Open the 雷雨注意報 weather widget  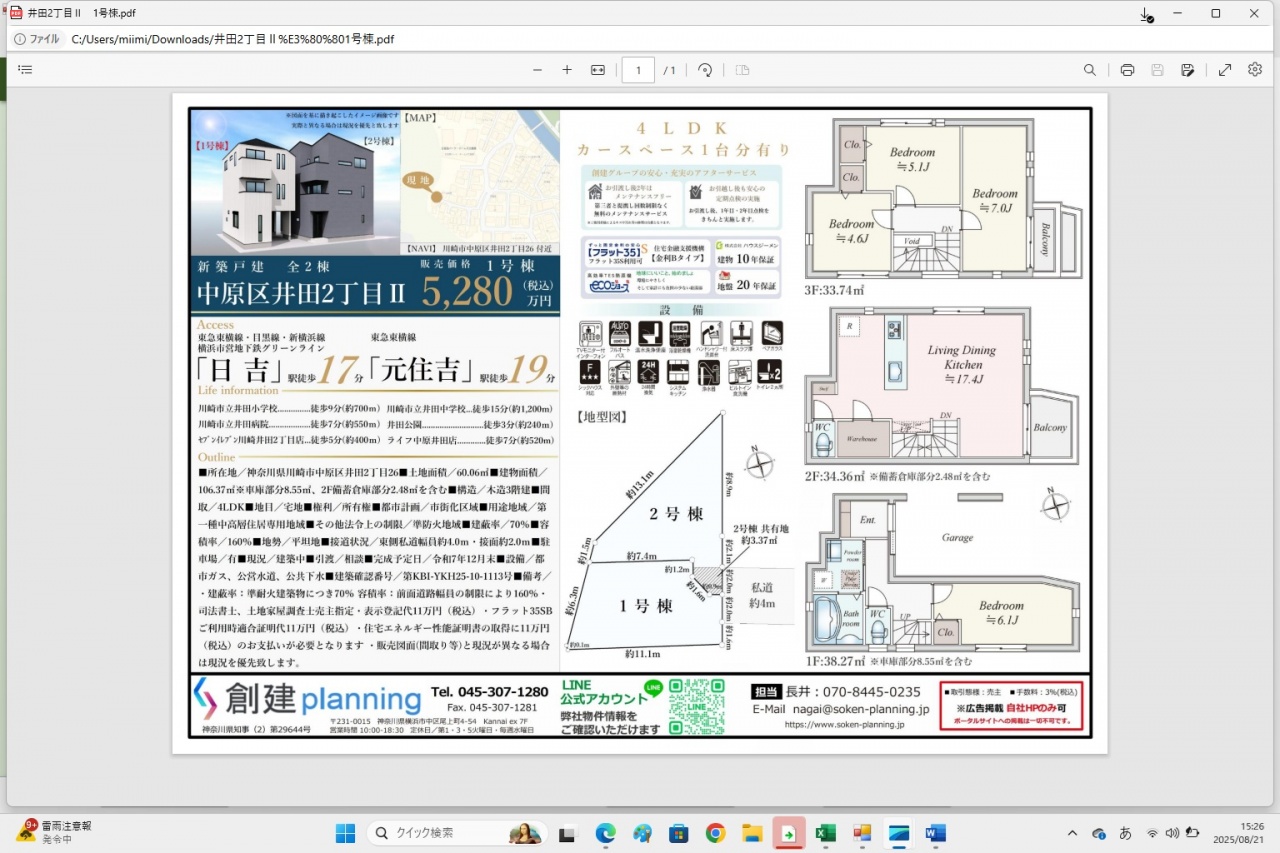tap(55, 832)
